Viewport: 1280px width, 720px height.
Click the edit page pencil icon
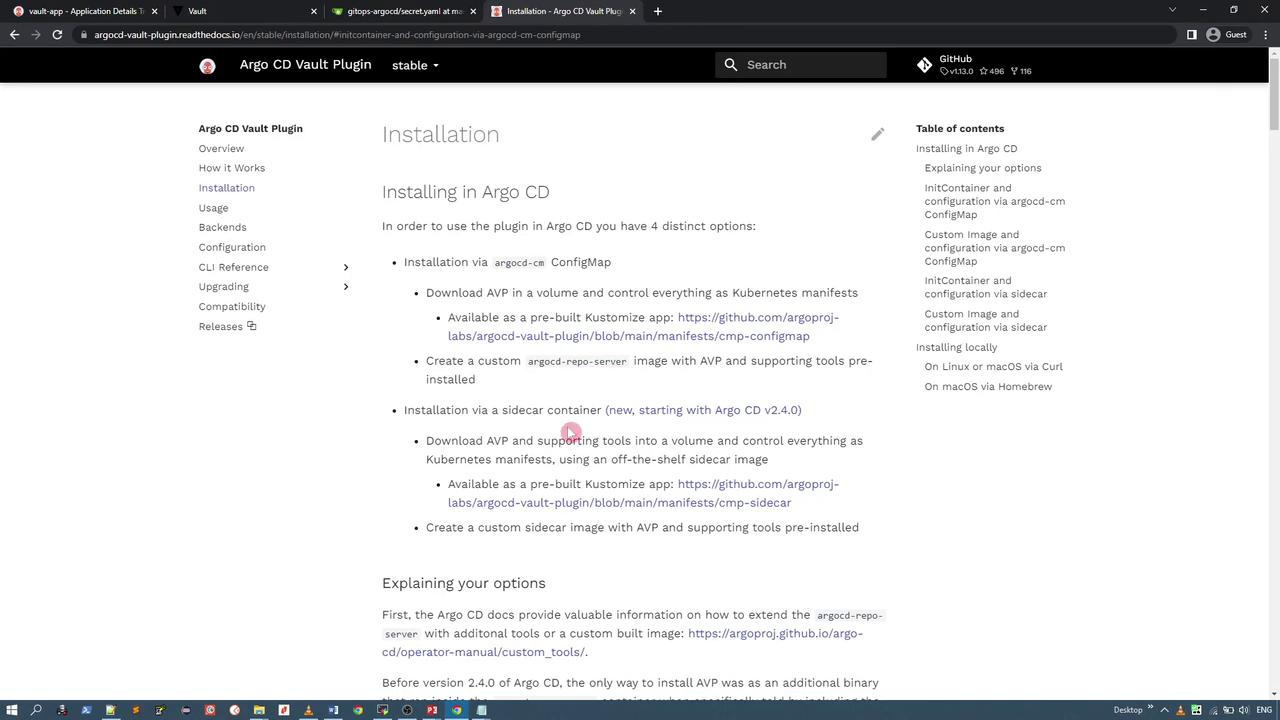pyautogui.click(x=877, y=134)
